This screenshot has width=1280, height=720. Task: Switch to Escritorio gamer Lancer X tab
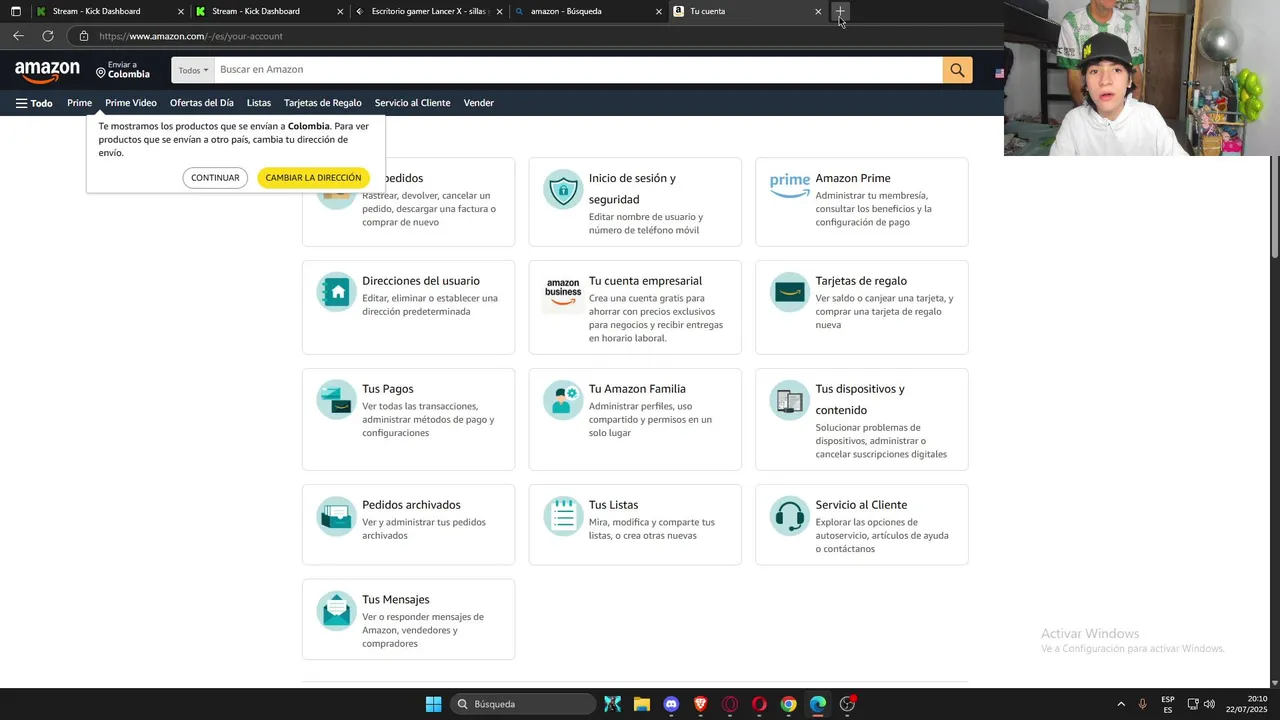coord(430,12)
